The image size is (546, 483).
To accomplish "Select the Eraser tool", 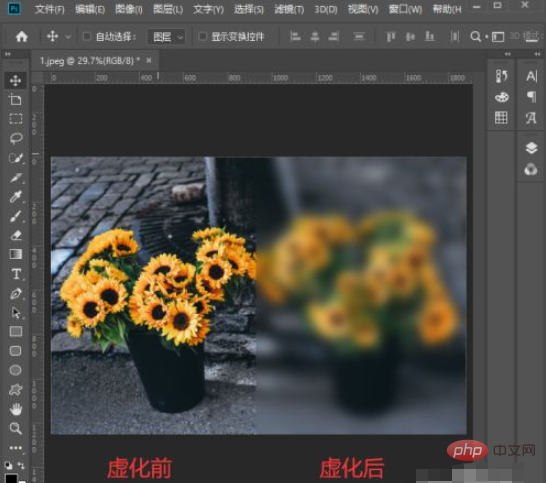I will [15, 235].
